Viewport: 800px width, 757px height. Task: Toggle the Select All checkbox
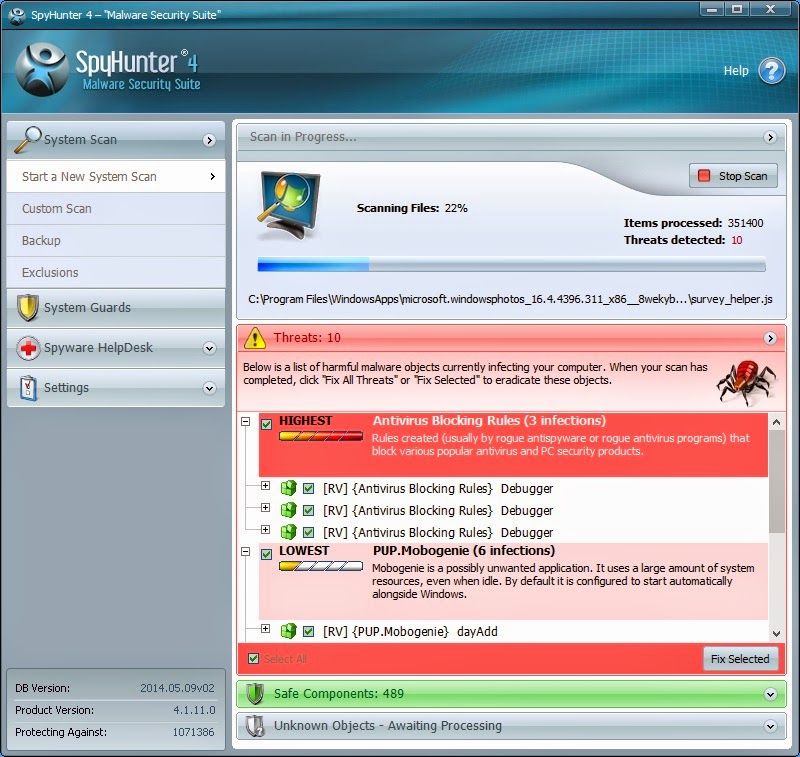pos(253,658)
